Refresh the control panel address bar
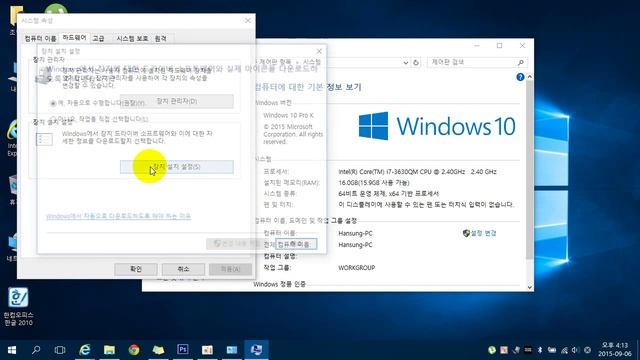640x360 pixels. pos(416,62)
